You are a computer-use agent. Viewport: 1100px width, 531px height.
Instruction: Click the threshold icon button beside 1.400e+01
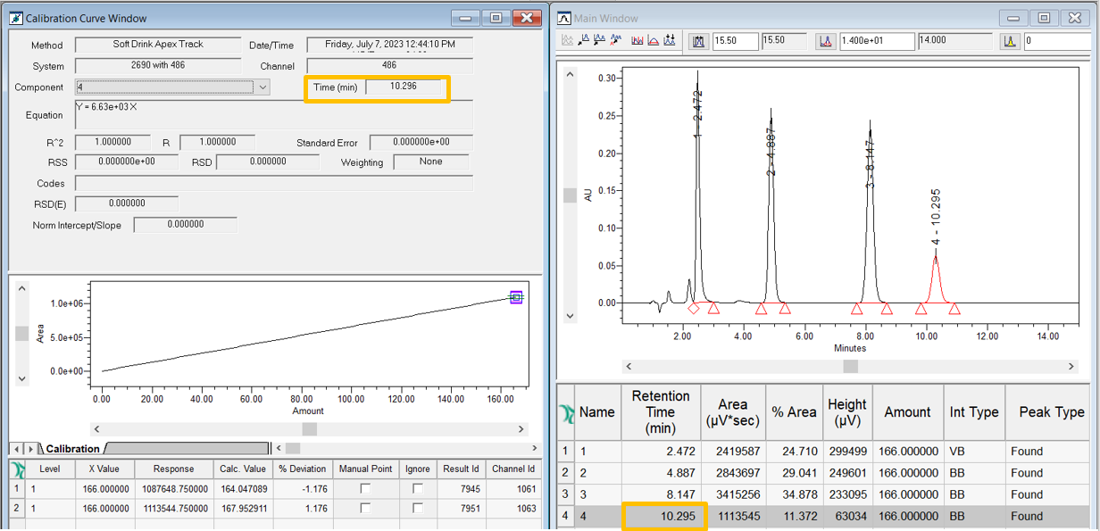[x=825, y=41]
